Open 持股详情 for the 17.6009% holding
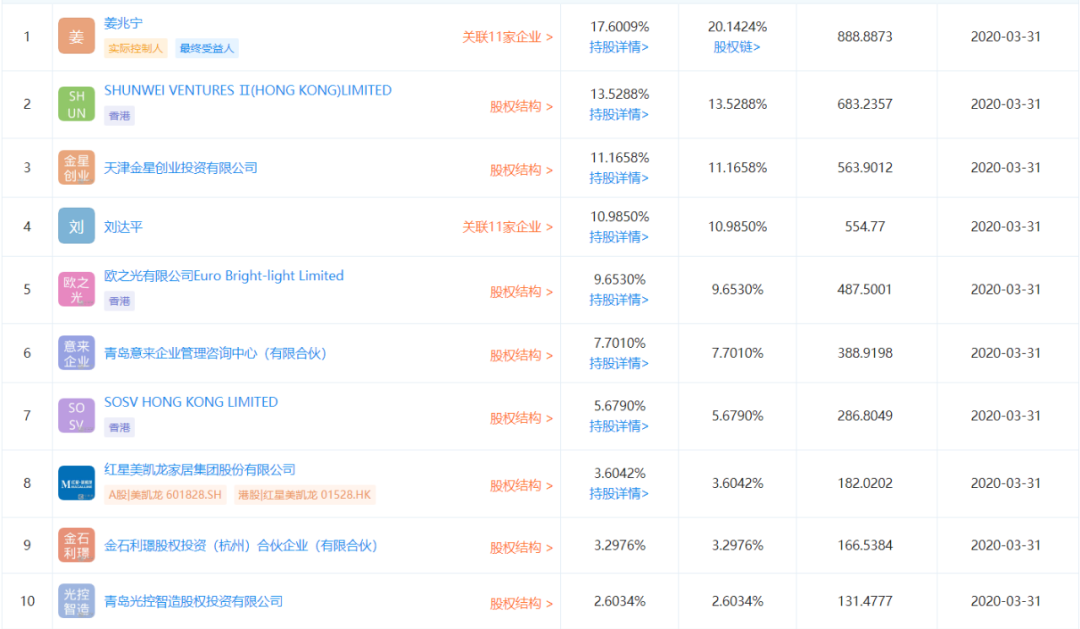1080x629 pixels. 619,47
